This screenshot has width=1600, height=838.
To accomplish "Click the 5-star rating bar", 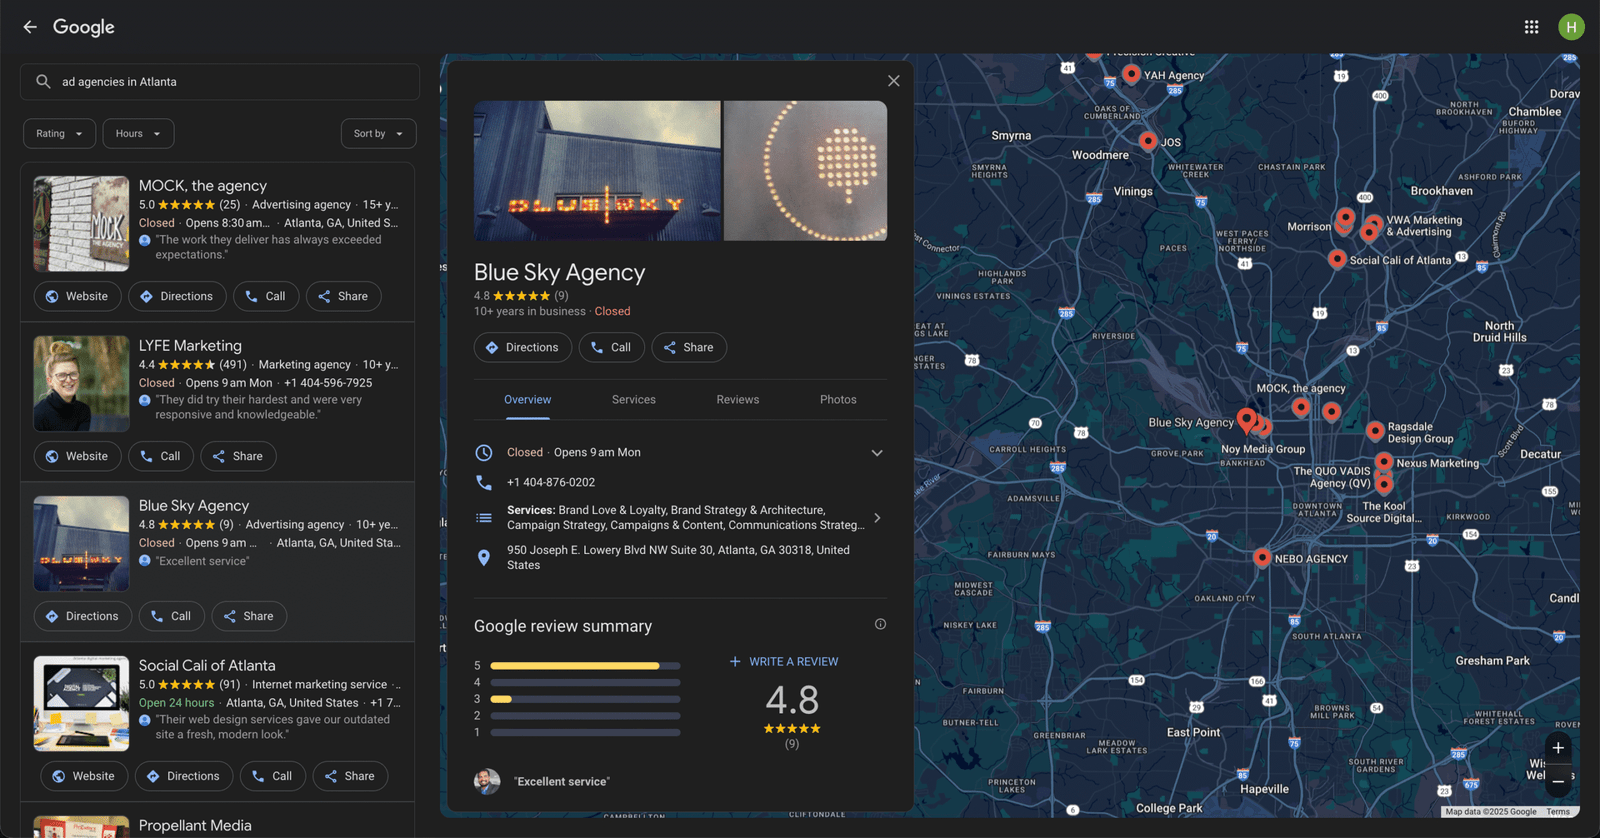I will (585, 666).
